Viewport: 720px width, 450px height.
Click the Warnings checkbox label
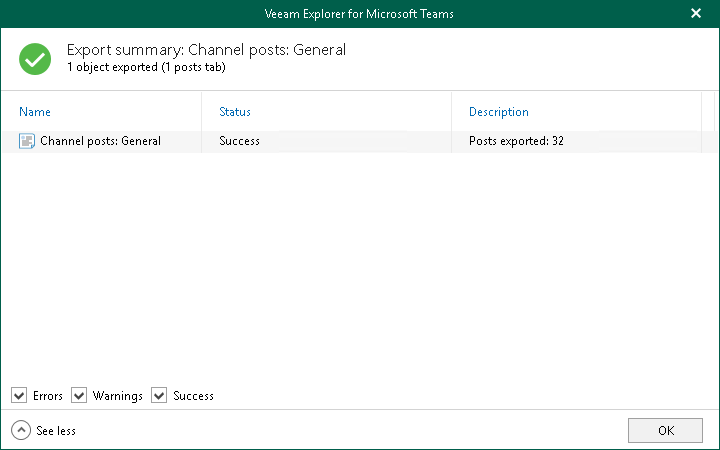coord(118,396)
